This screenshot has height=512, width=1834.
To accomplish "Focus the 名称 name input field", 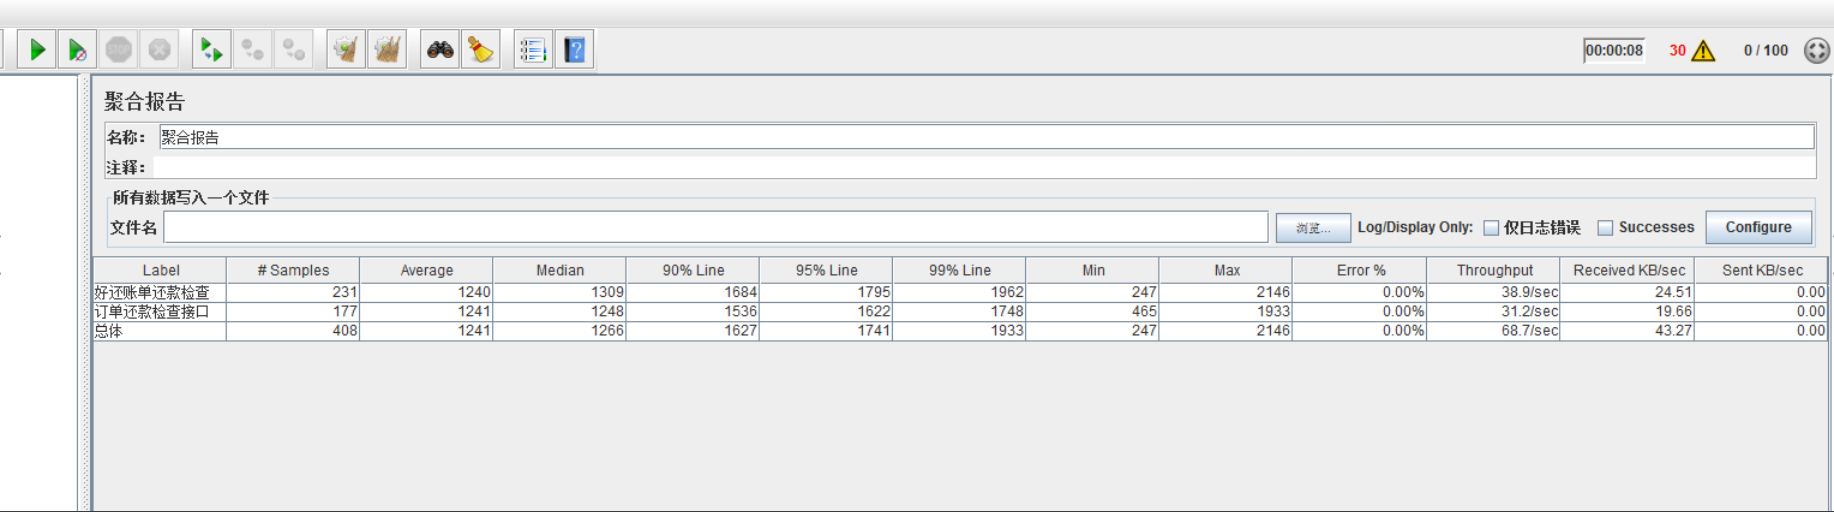I will (987, 137).
